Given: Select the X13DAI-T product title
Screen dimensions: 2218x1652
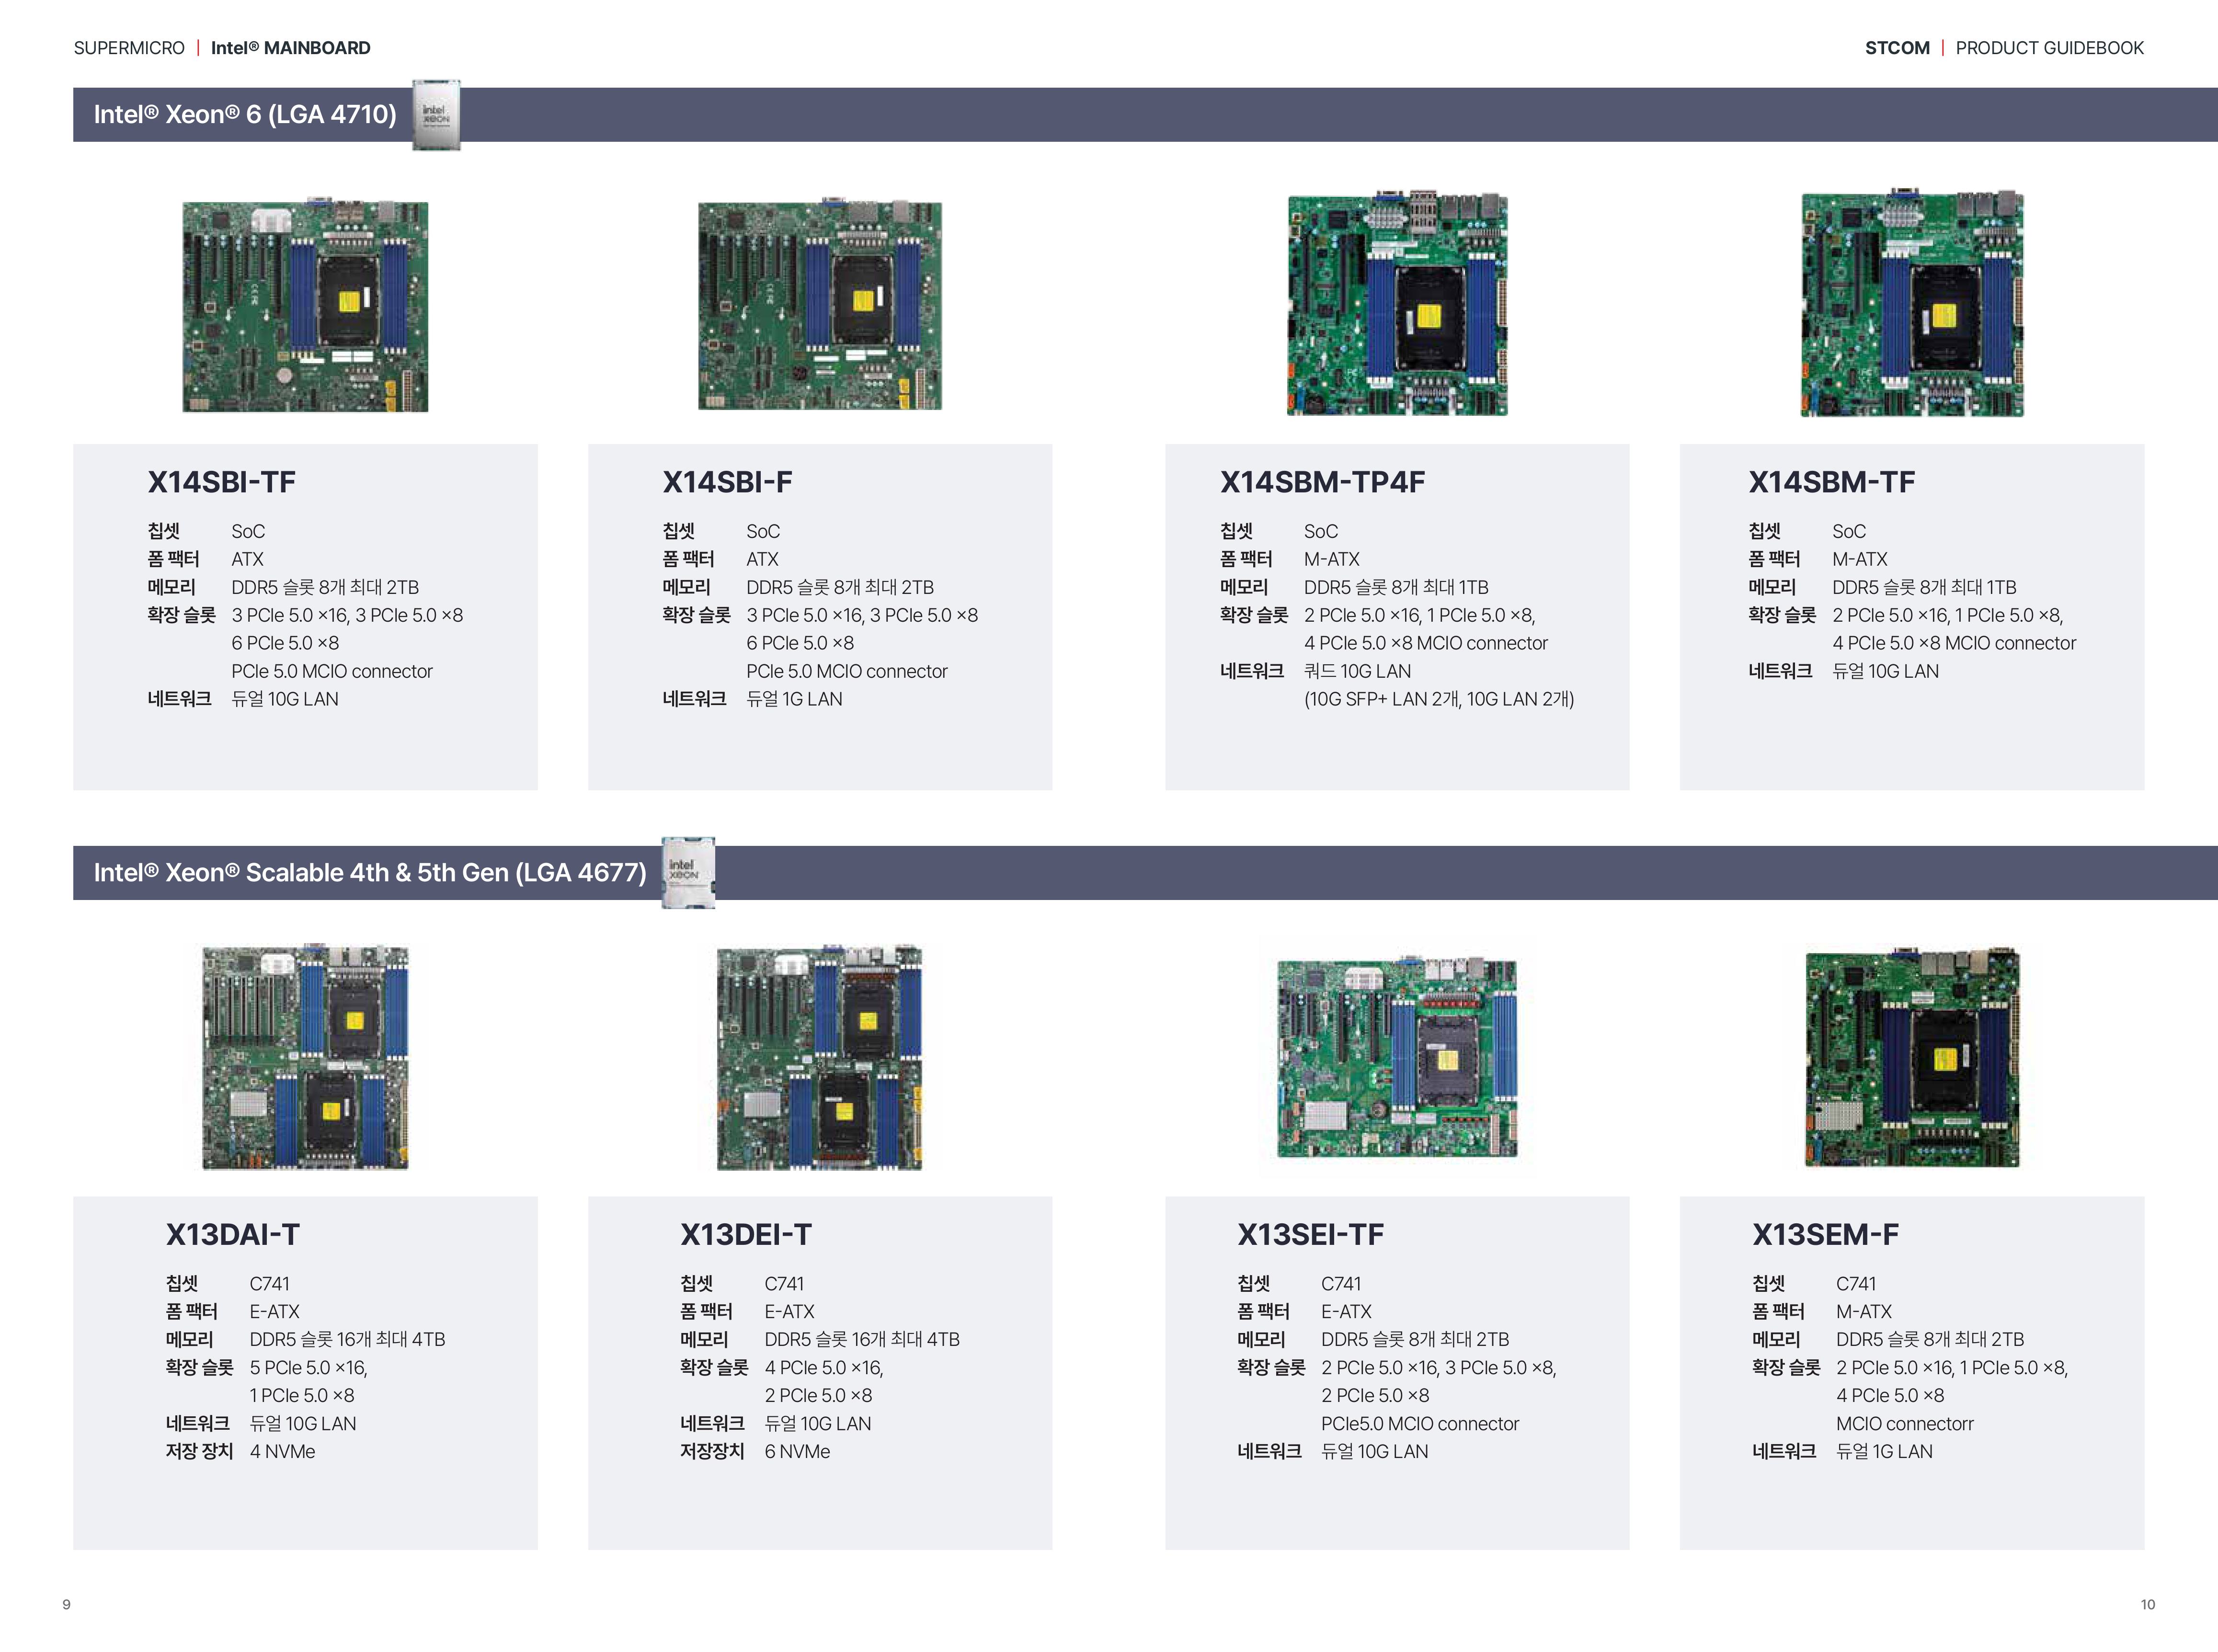Looking at the screenshot, I should [x=233, y=1234].
